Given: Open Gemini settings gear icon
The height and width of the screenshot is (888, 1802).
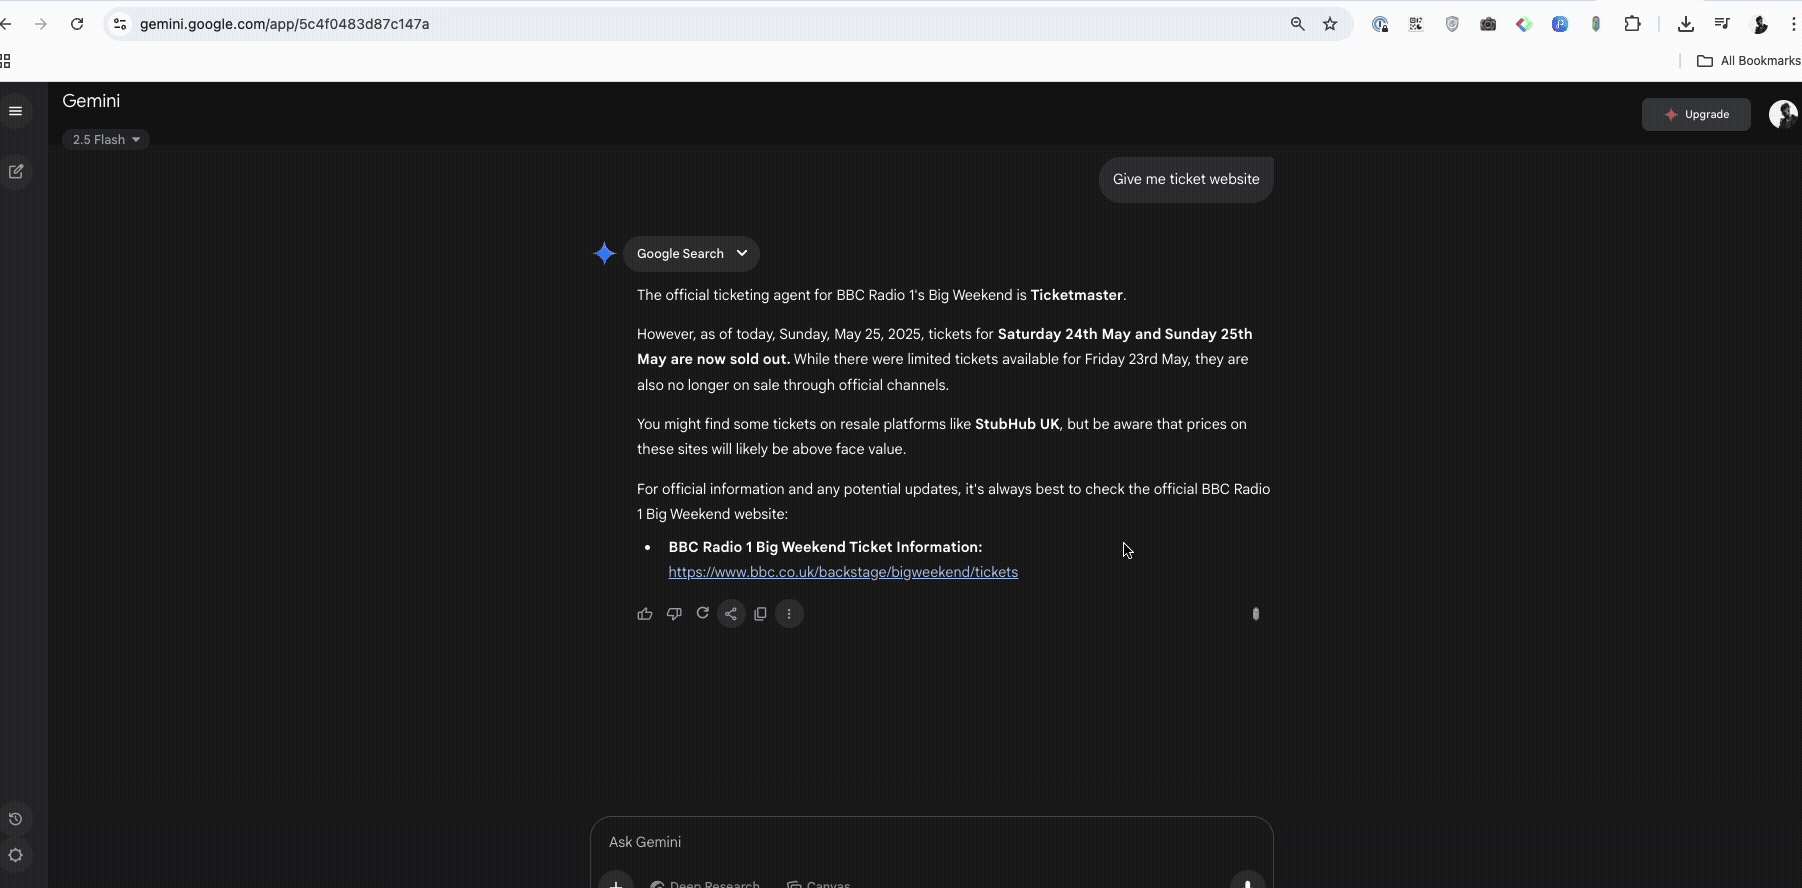Looking at the screenshot, I should (x=15, y=855).
